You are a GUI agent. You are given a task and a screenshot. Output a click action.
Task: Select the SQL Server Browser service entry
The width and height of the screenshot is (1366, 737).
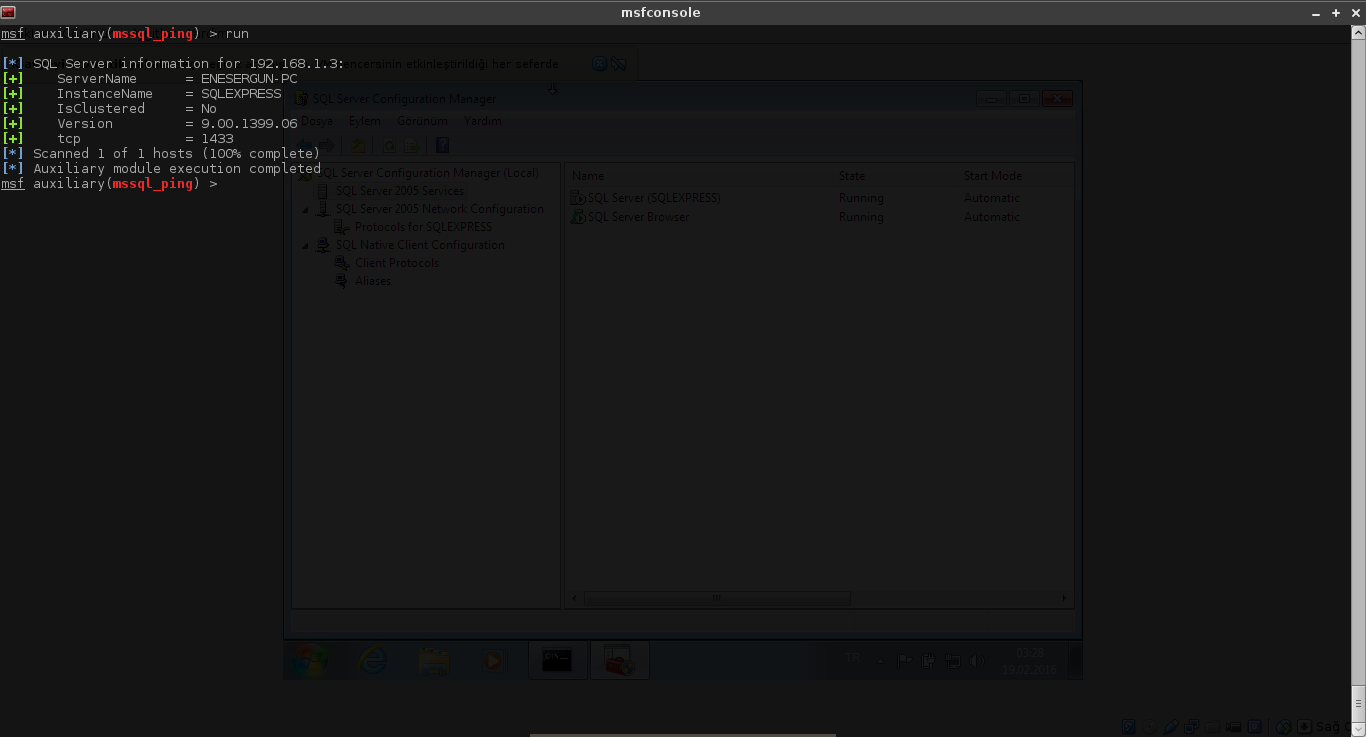click(638, 217)
